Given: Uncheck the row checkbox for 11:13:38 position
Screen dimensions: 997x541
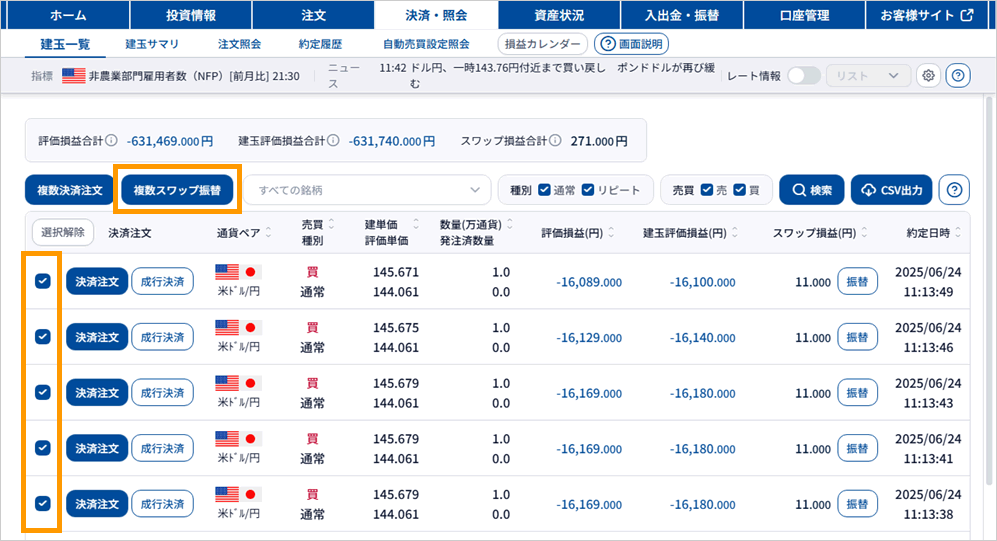Looking at the screenshot, I should 43,503.
